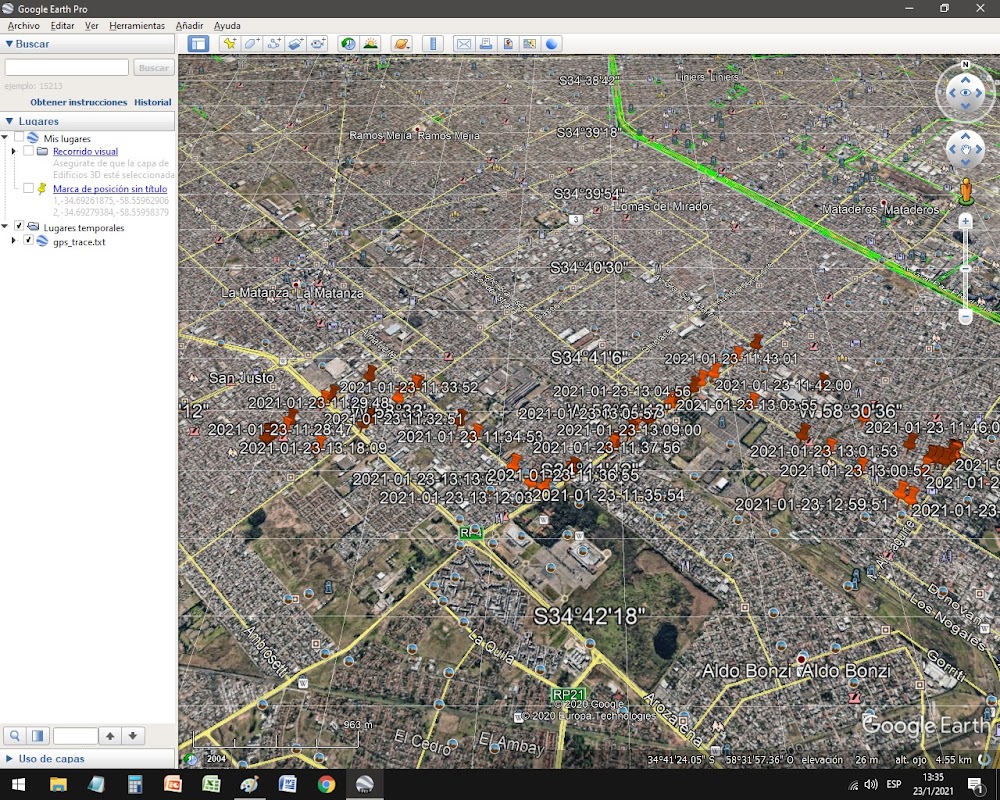Image resolution: width=1000 pixels, height=800 pixels.
Task: Click View in Google Maps icon
Action: tap(529, 44)
